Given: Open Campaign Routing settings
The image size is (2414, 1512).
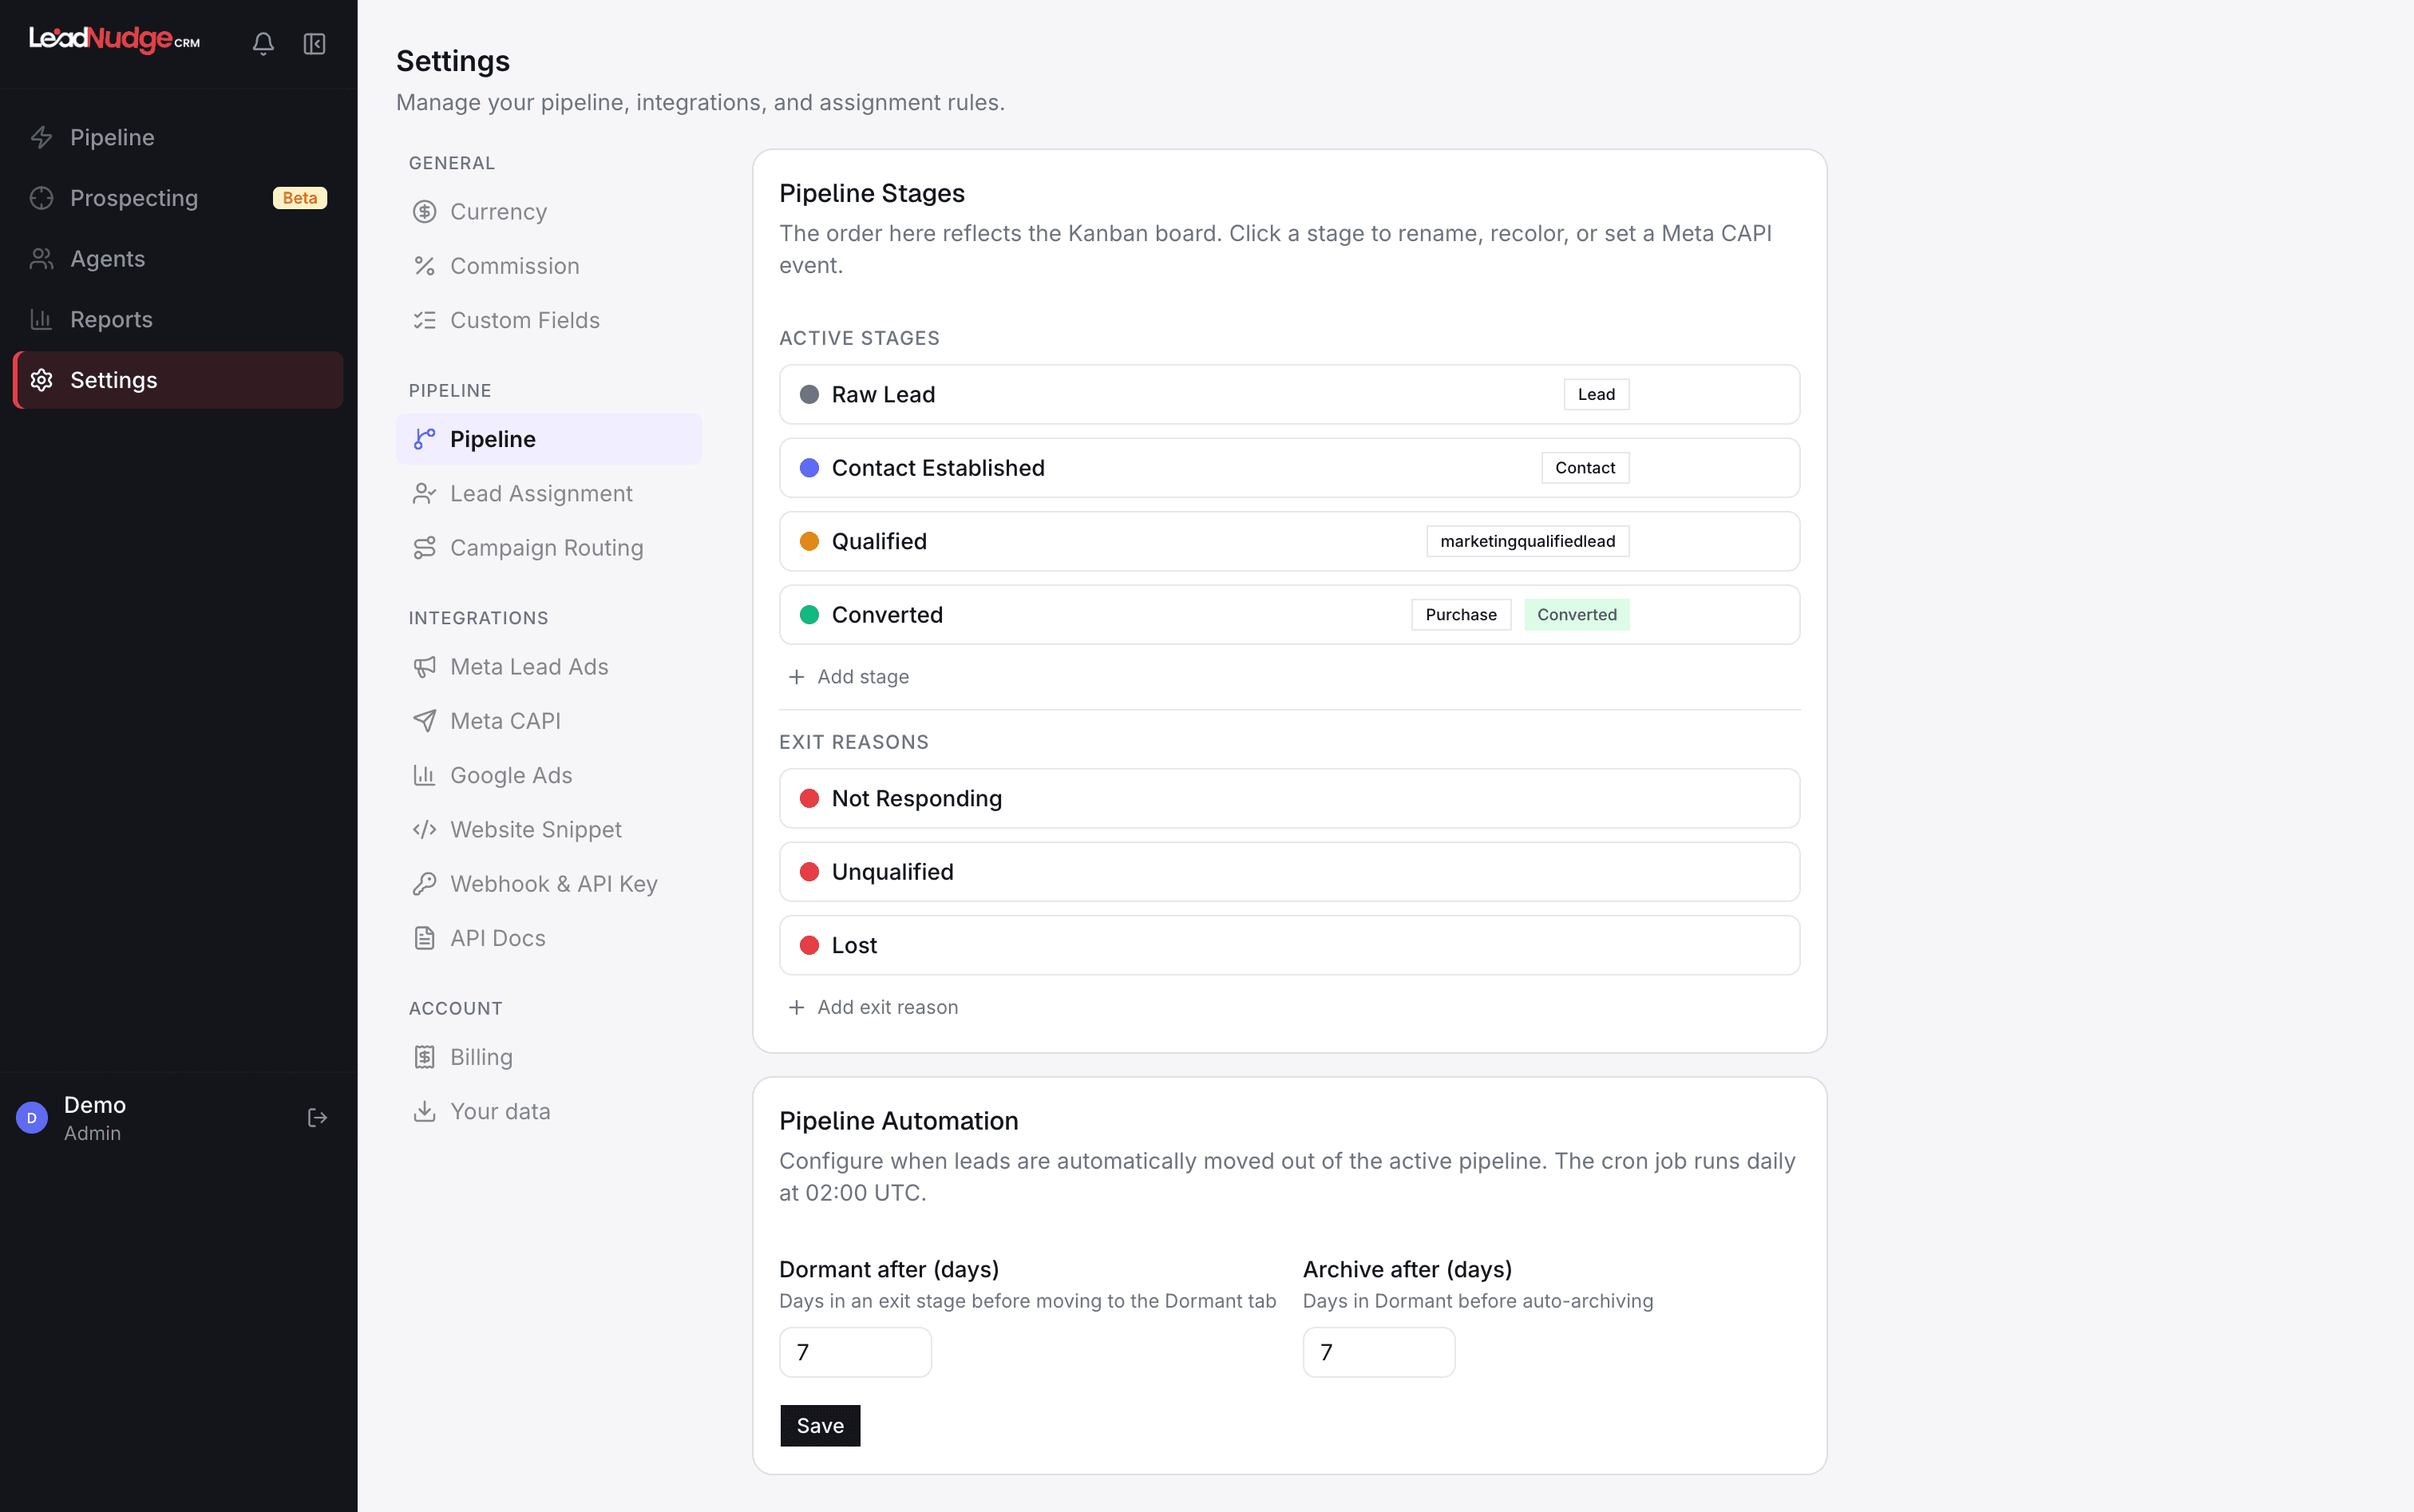Looking at the screenshot, I should (549, 548).
